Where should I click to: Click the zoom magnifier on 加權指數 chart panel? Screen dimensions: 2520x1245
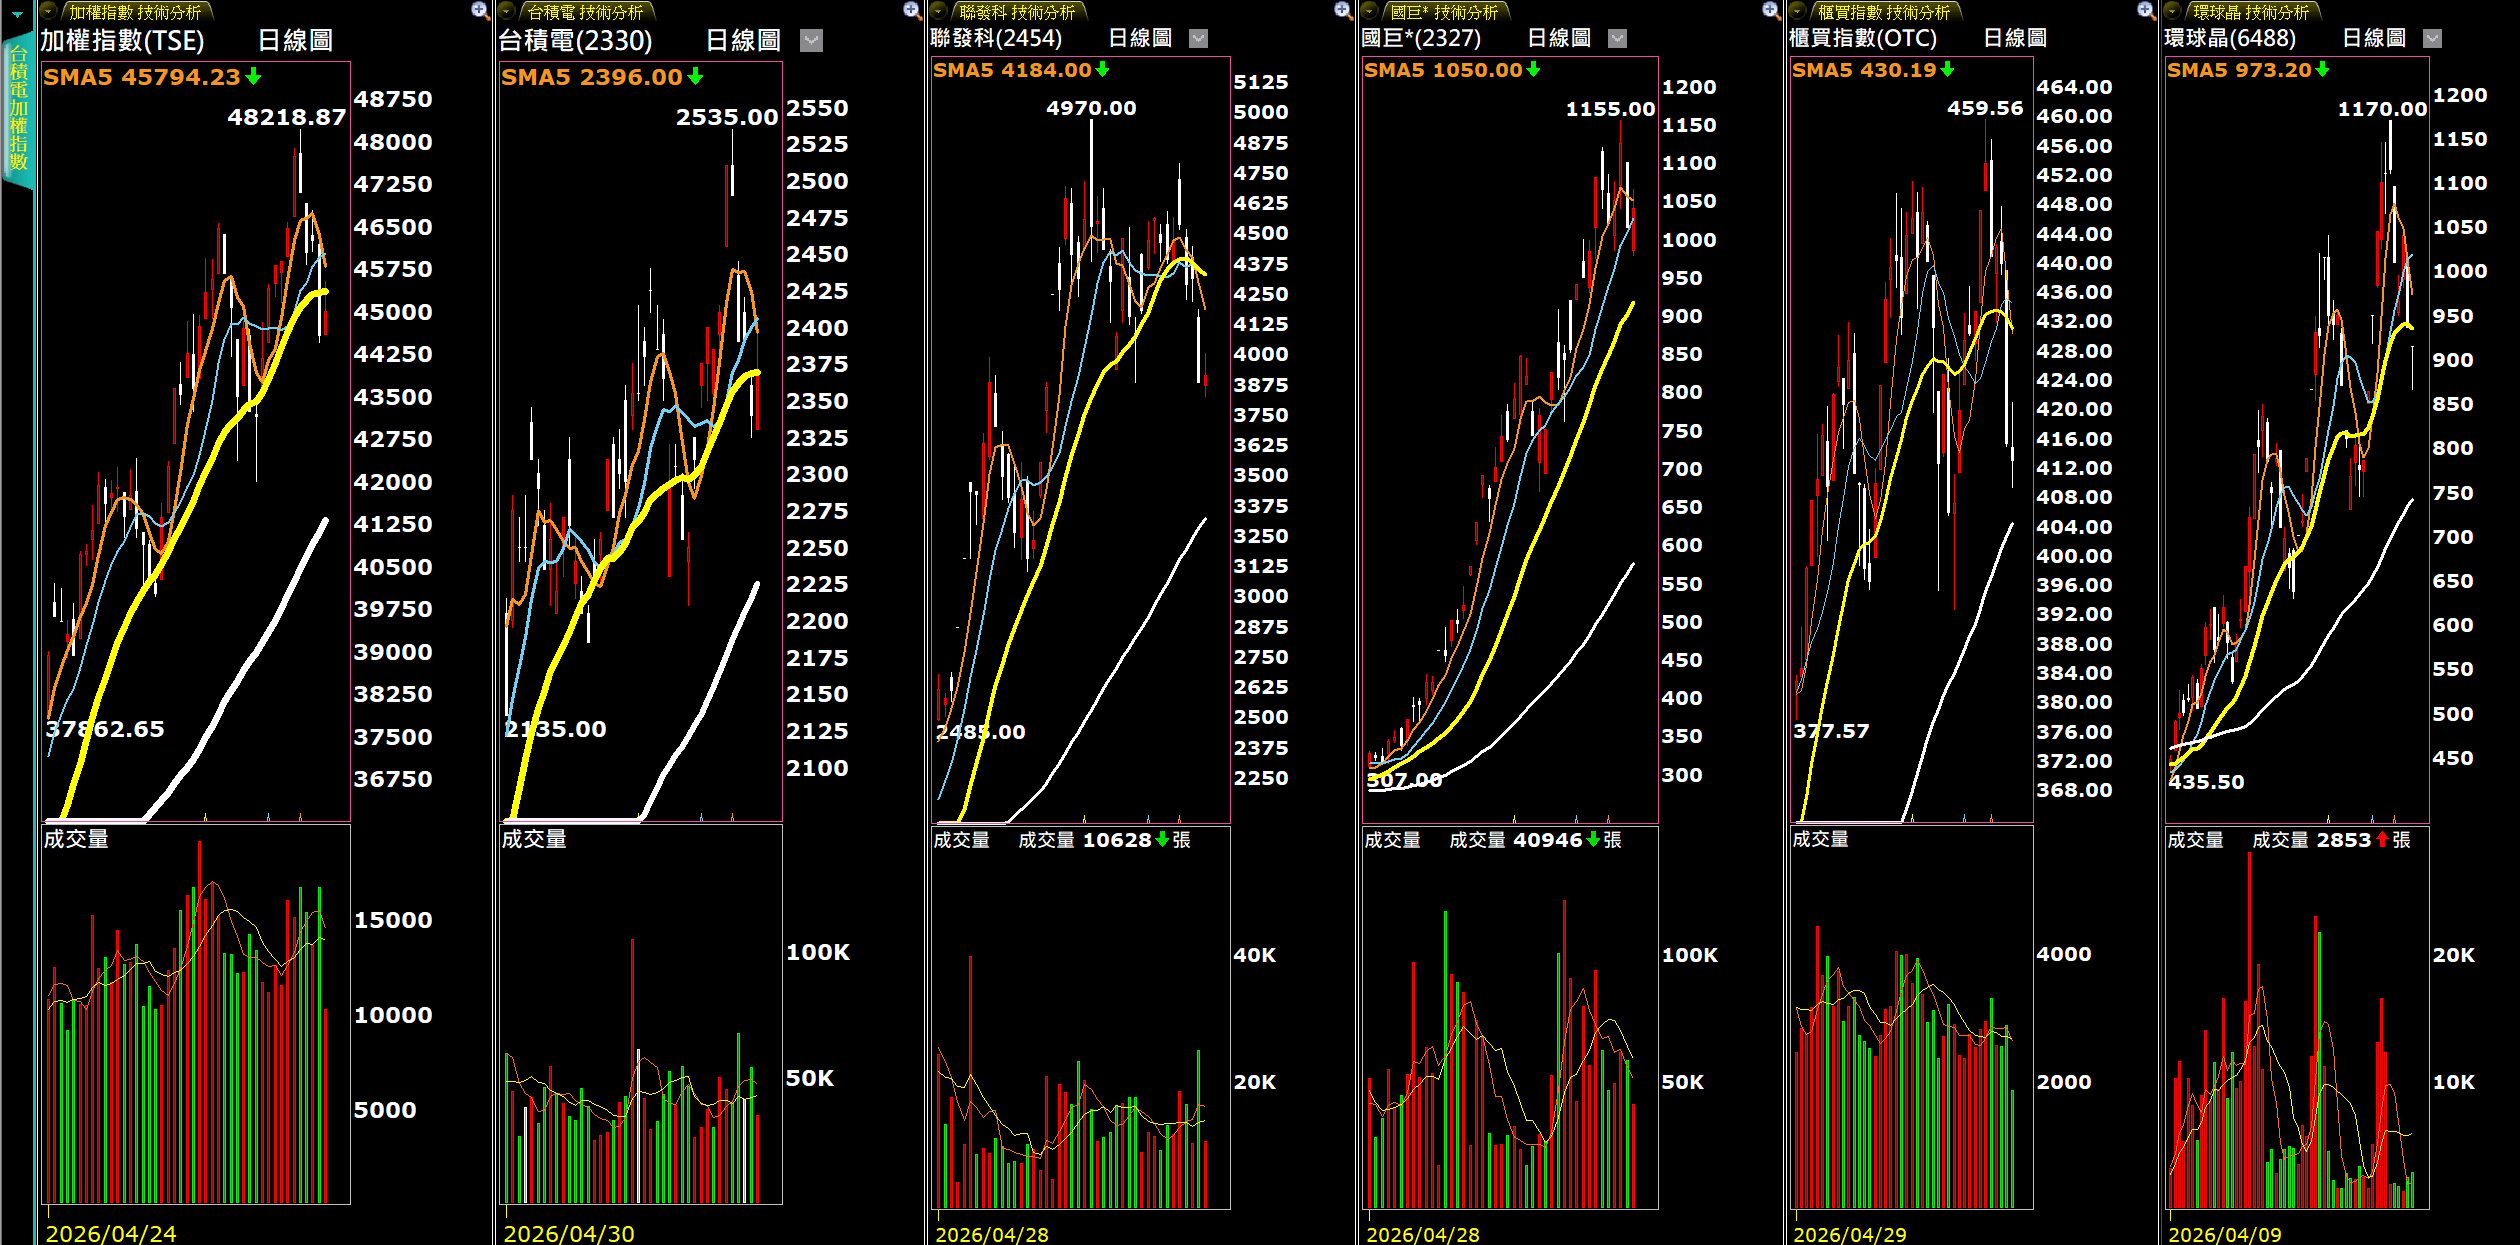click(480, 11)
